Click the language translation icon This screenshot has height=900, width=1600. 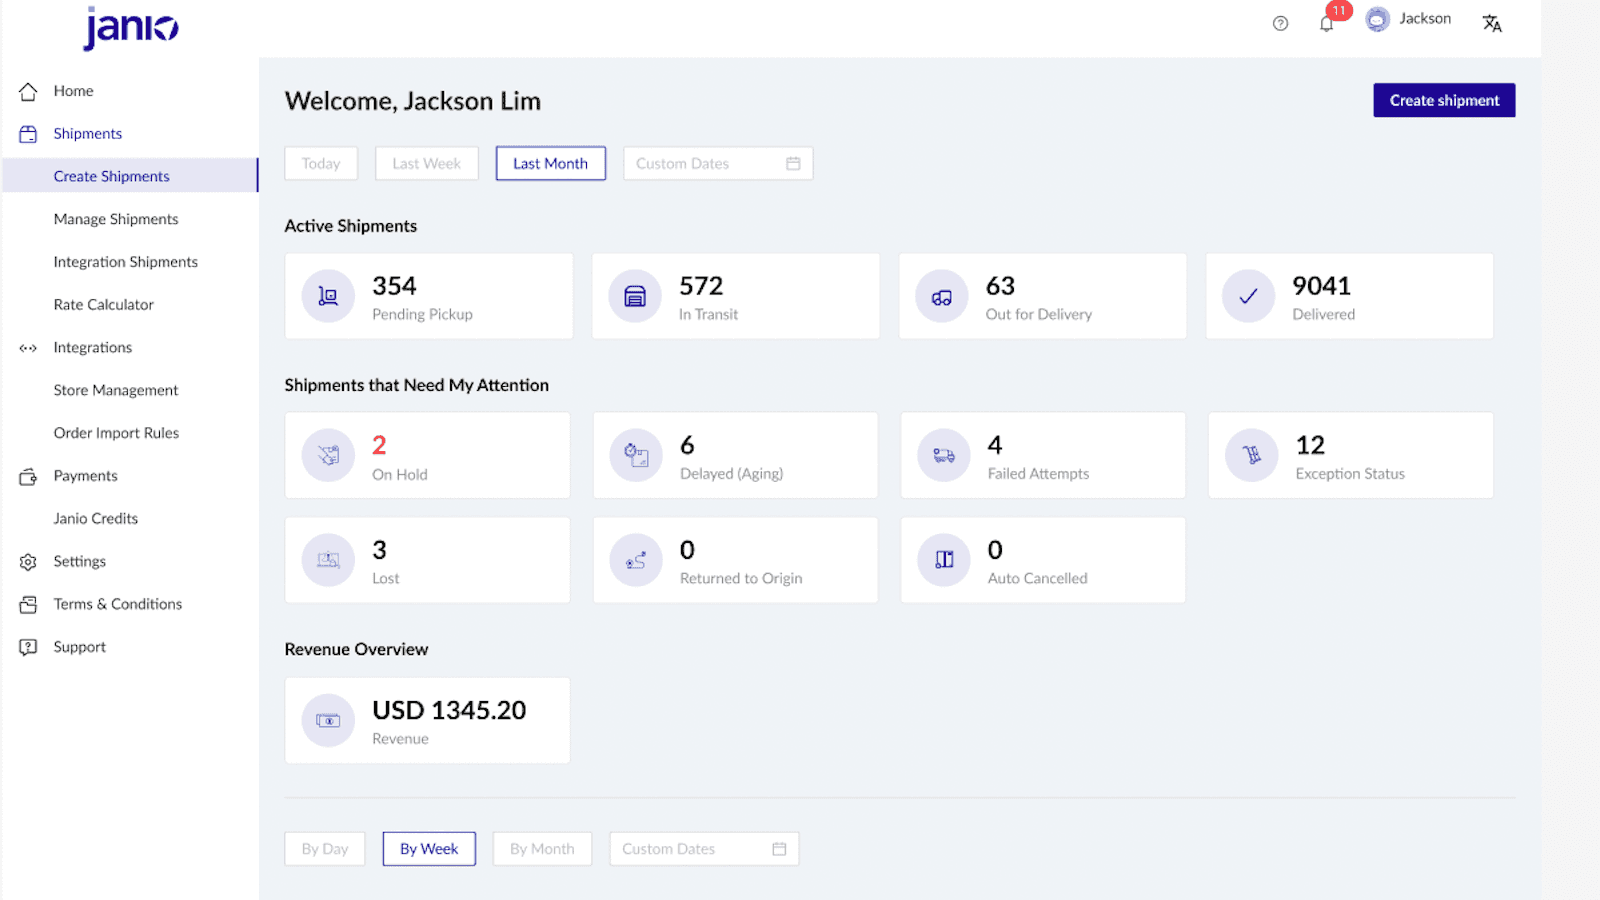1493,23
